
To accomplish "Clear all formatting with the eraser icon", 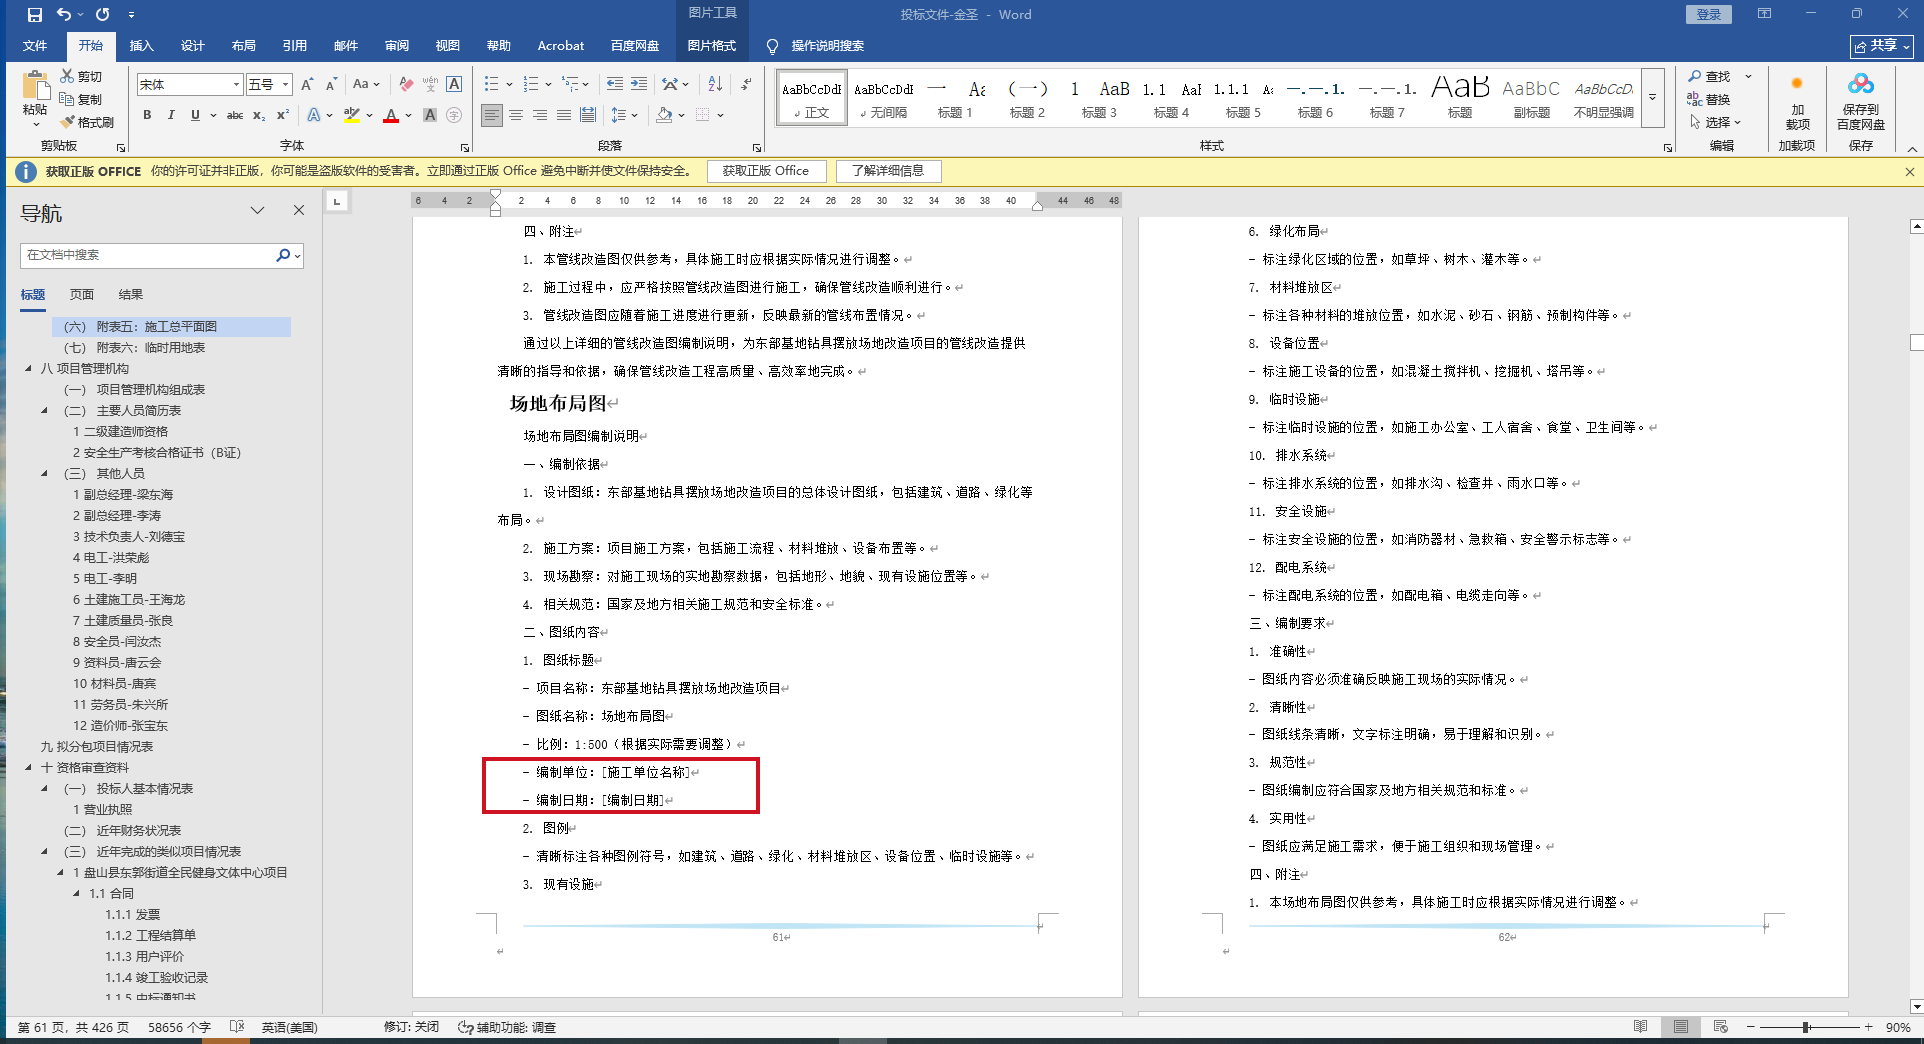I will point(406,85).
